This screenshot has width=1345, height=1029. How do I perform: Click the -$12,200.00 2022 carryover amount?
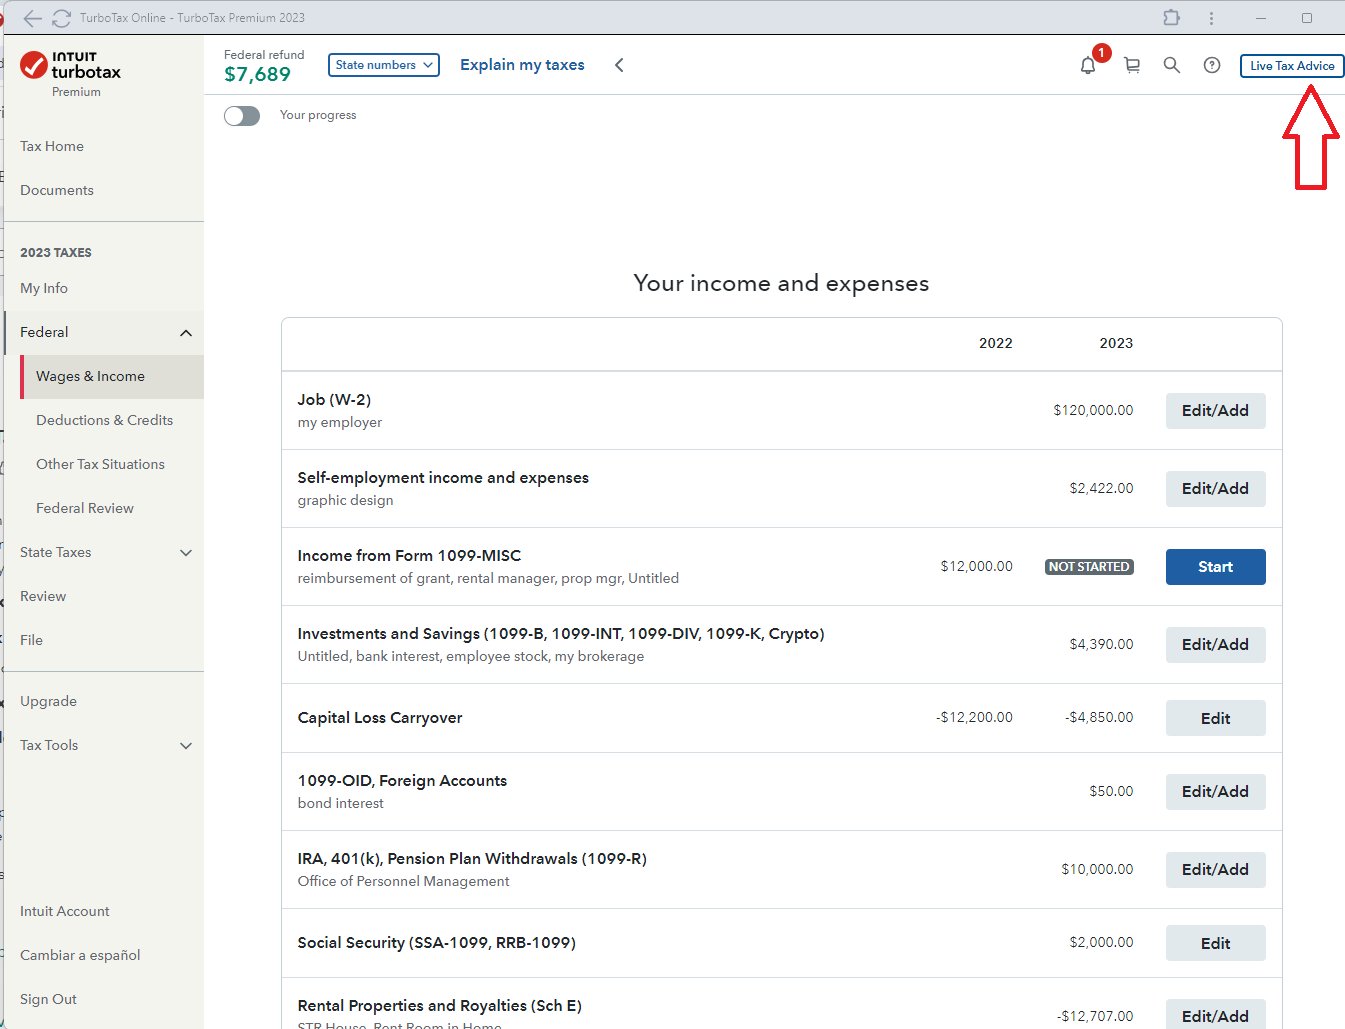pos(974,717)
